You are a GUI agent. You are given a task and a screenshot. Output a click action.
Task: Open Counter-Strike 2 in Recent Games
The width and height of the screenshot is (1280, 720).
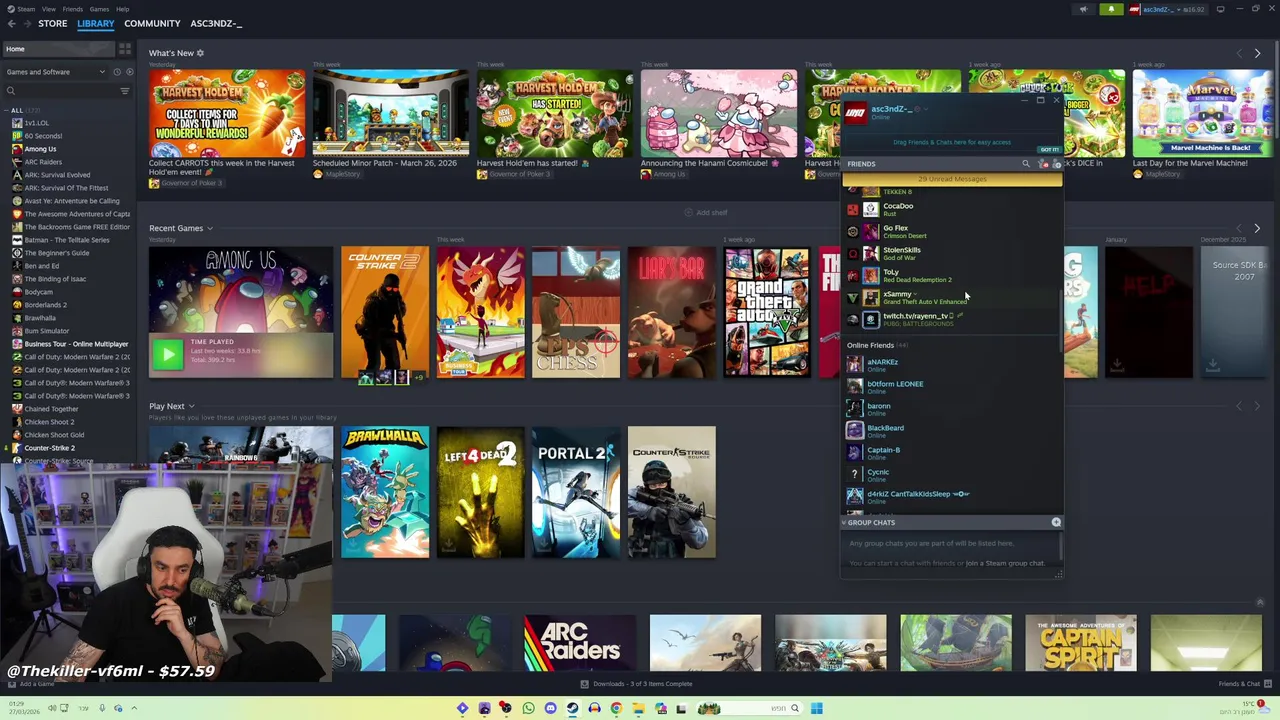coord(385,313)
